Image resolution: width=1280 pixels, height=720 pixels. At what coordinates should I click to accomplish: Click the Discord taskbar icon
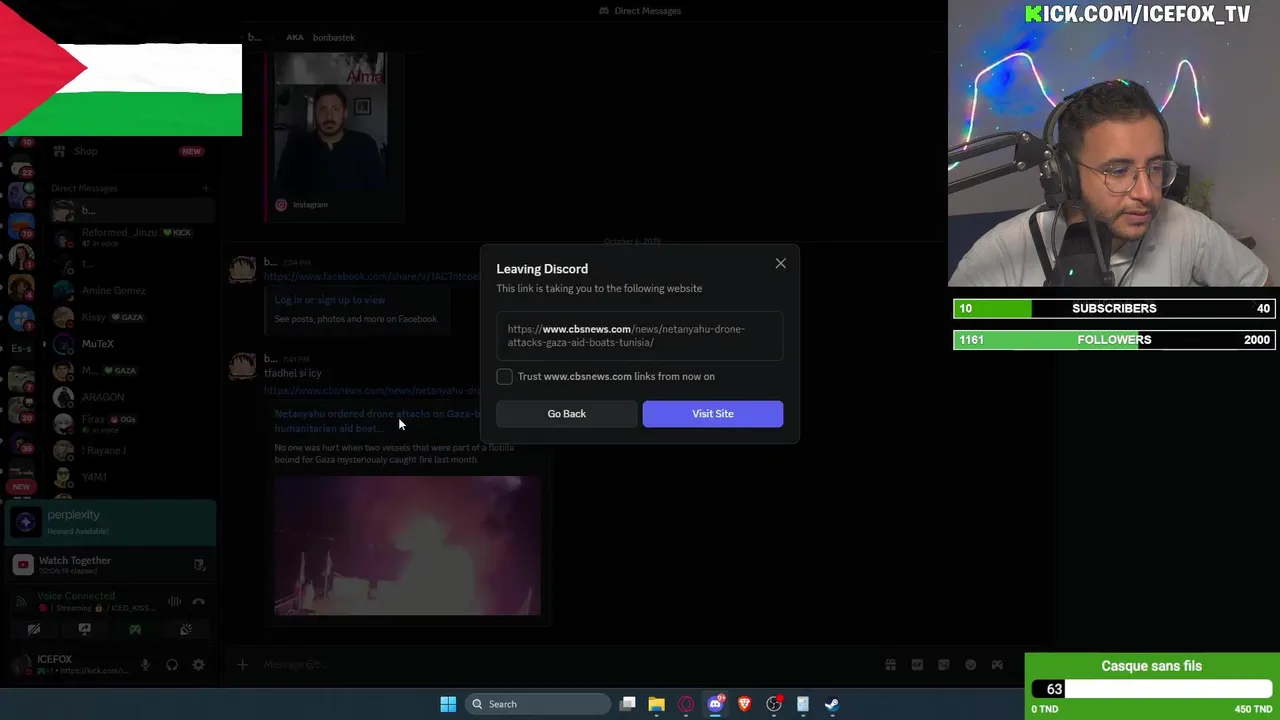715,704
